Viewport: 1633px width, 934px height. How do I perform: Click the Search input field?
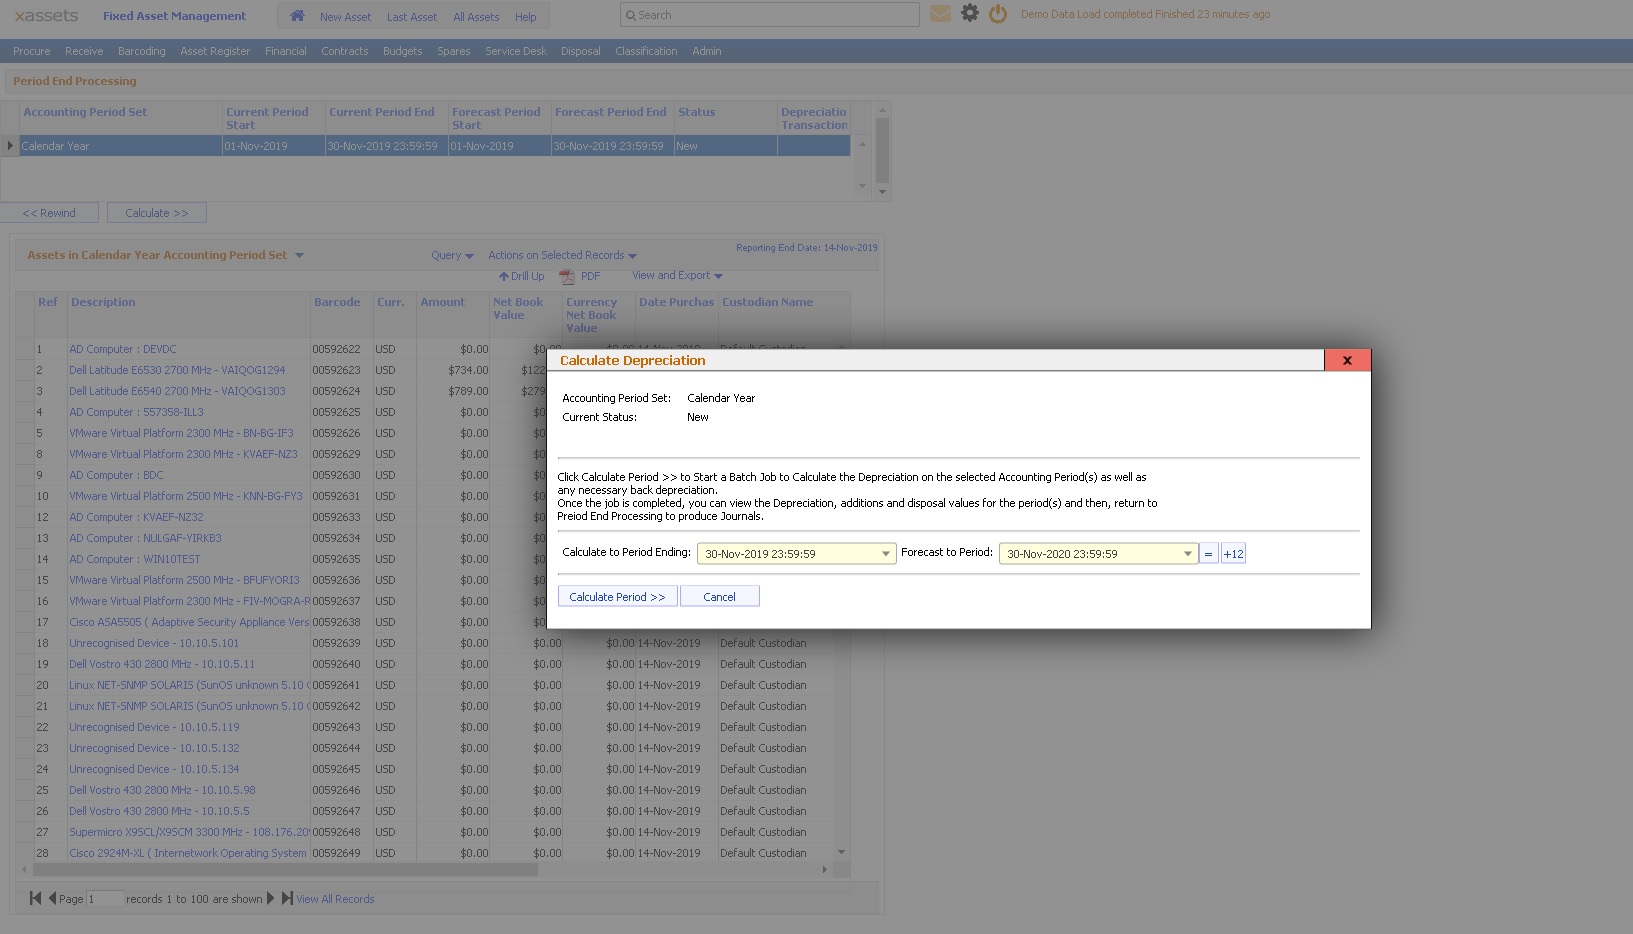[x=770, y=15]
